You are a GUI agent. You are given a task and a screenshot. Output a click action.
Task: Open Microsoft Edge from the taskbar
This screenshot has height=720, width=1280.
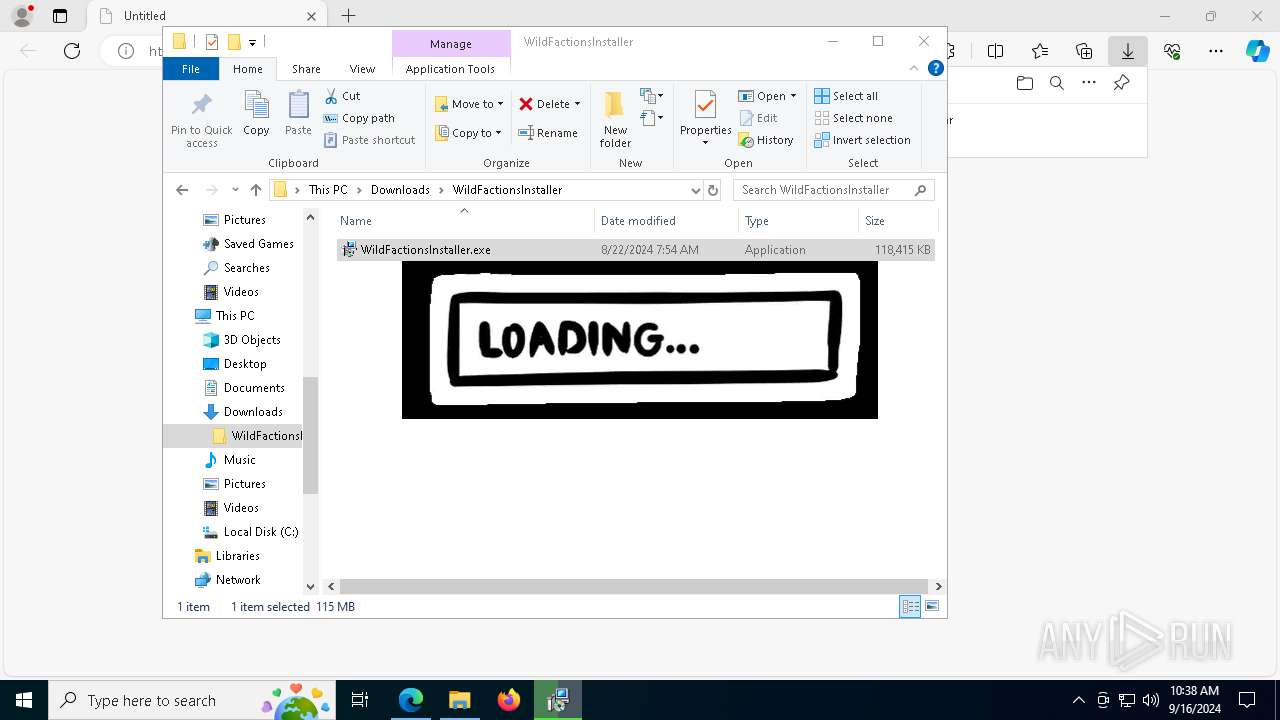click(411, 700)
